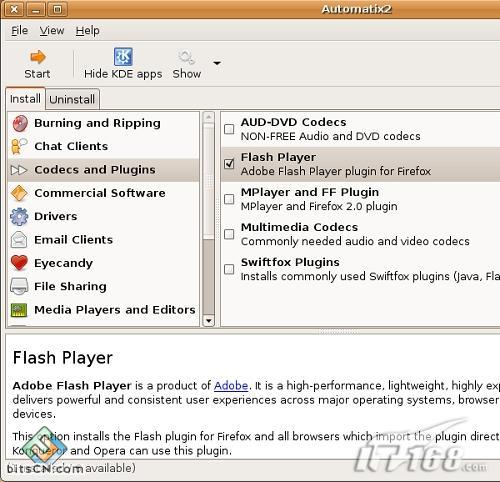Check the Multimedia Codecs checkbox
Viewport: 500px width, 482px height.
point(229,234)
